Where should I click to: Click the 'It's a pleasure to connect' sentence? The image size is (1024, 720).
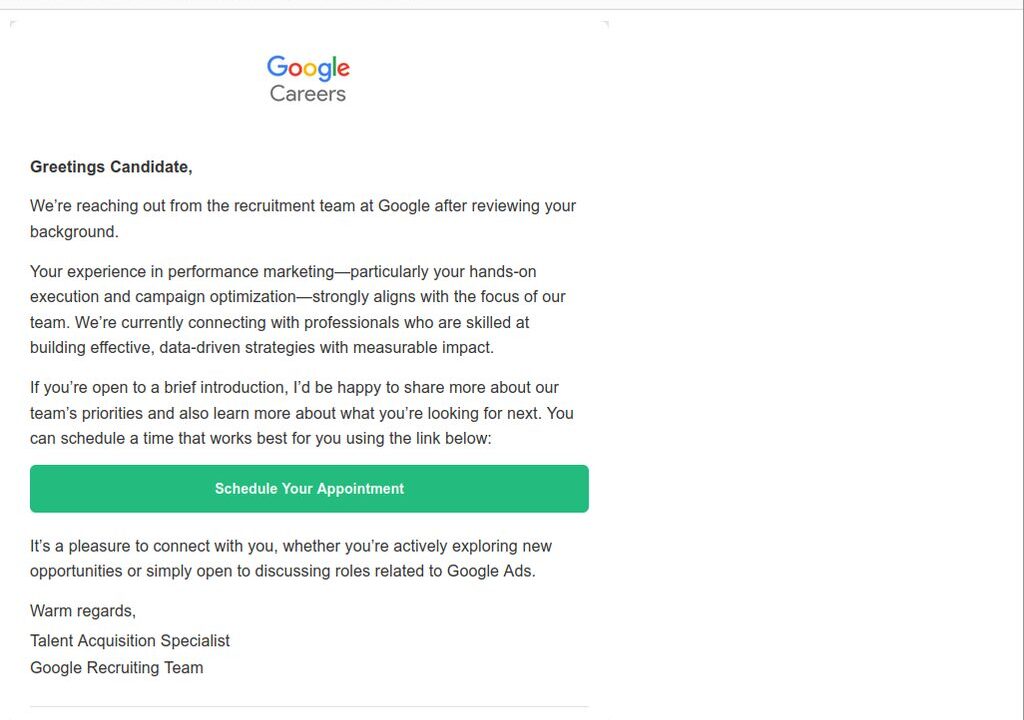(291, 559)
